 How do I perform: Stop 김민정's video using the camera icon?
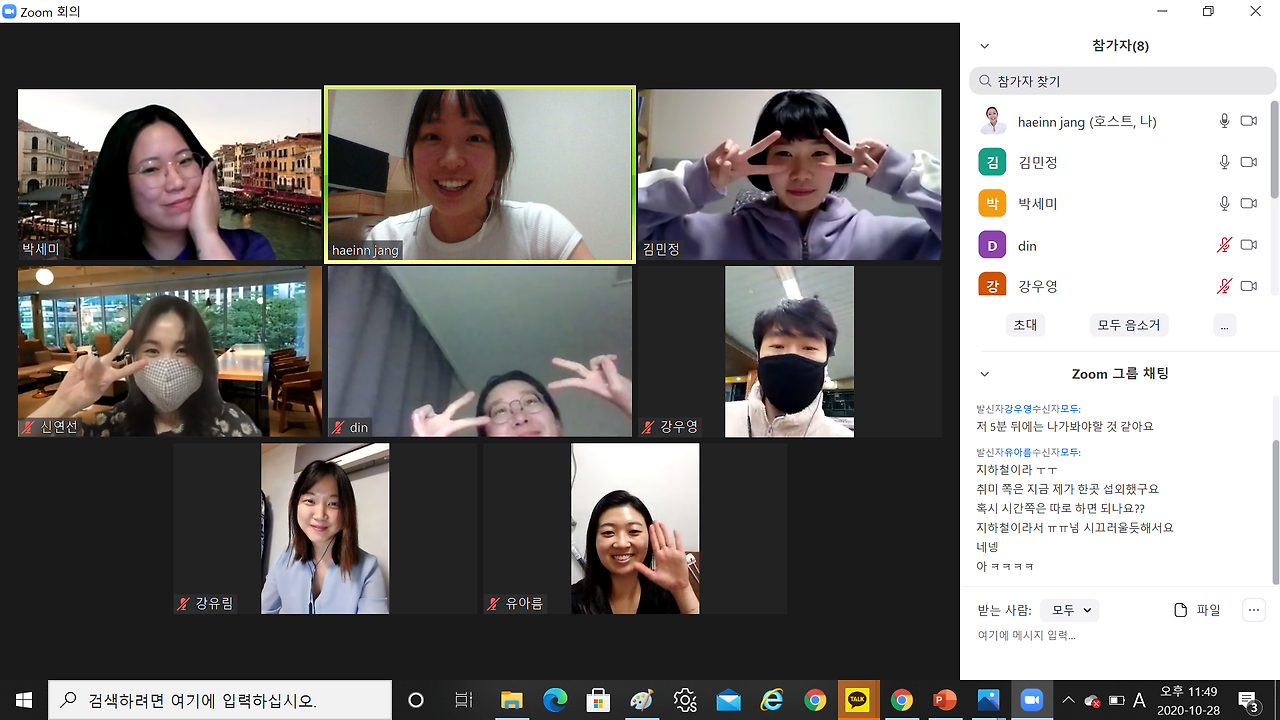pos(1248,161)
